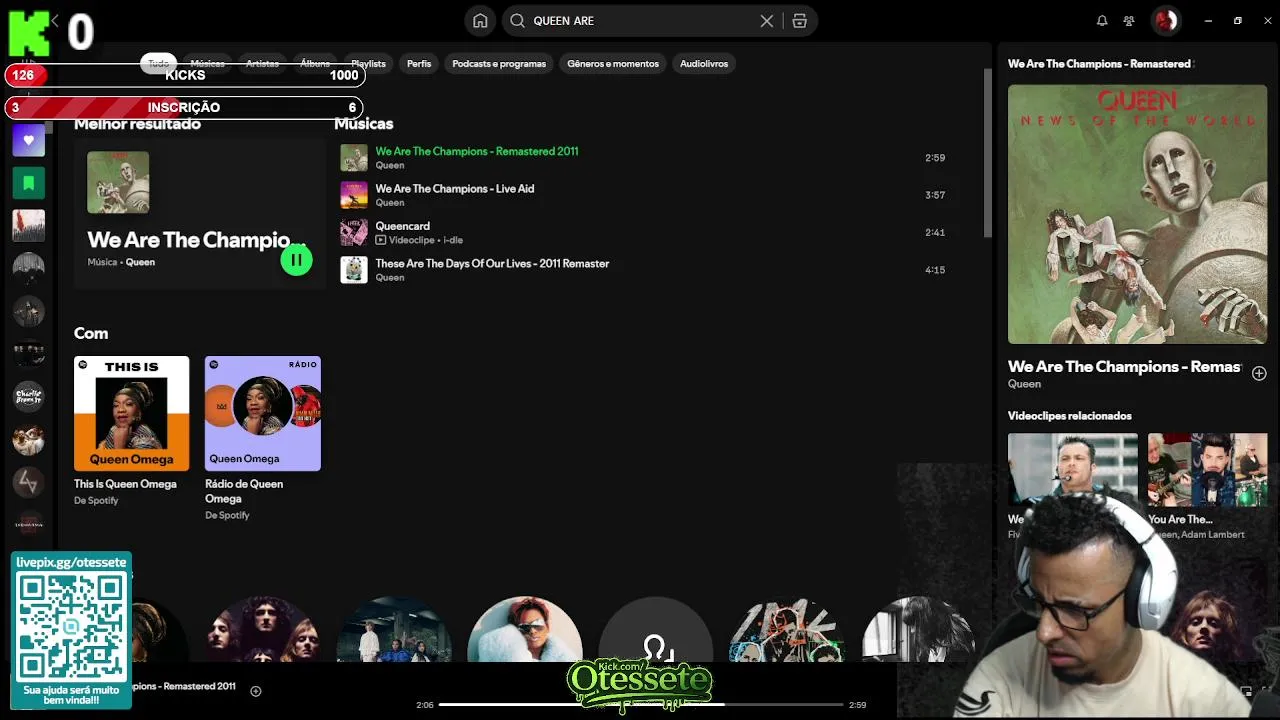The height and width of the screenshot is (720, 1280).
Task: Select the Artistas filter tab
Action: coord(262,63)
